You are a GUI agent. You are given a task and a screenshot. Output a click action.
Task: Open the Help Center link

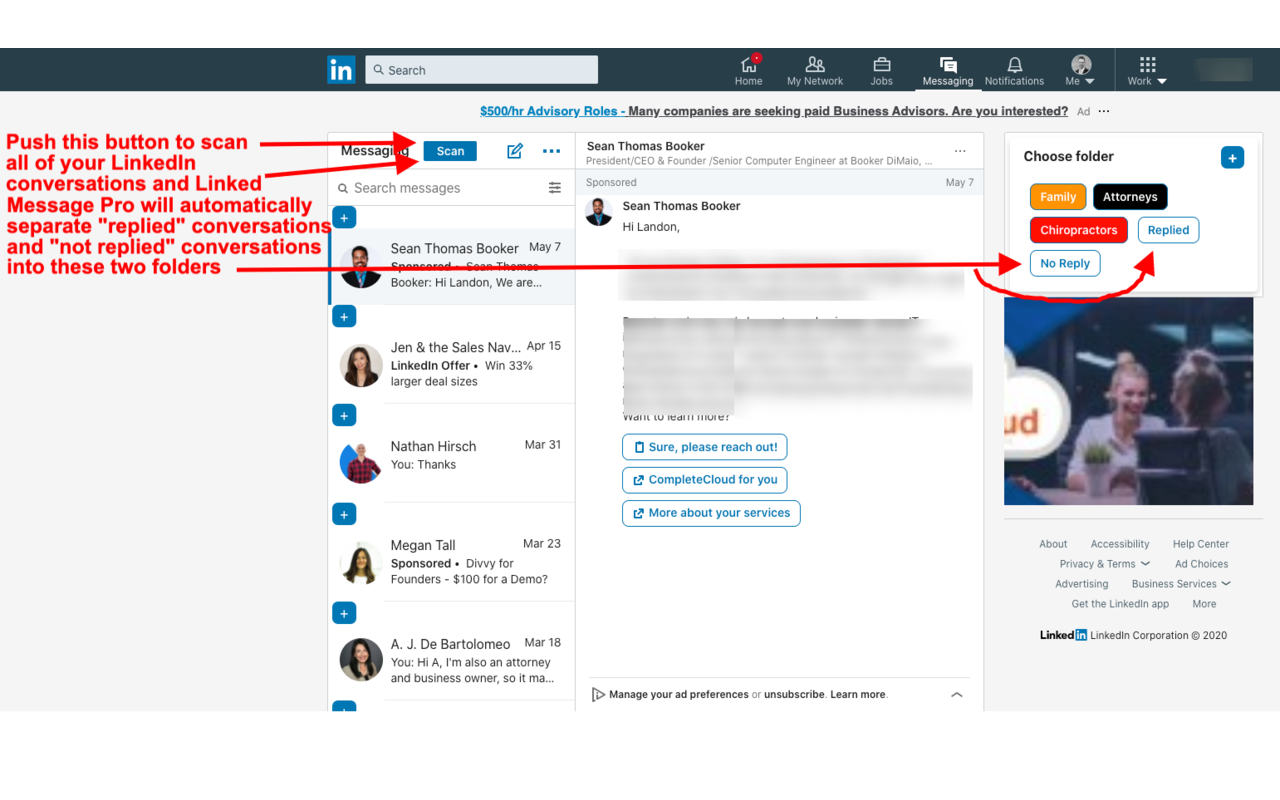(1201, 544)
